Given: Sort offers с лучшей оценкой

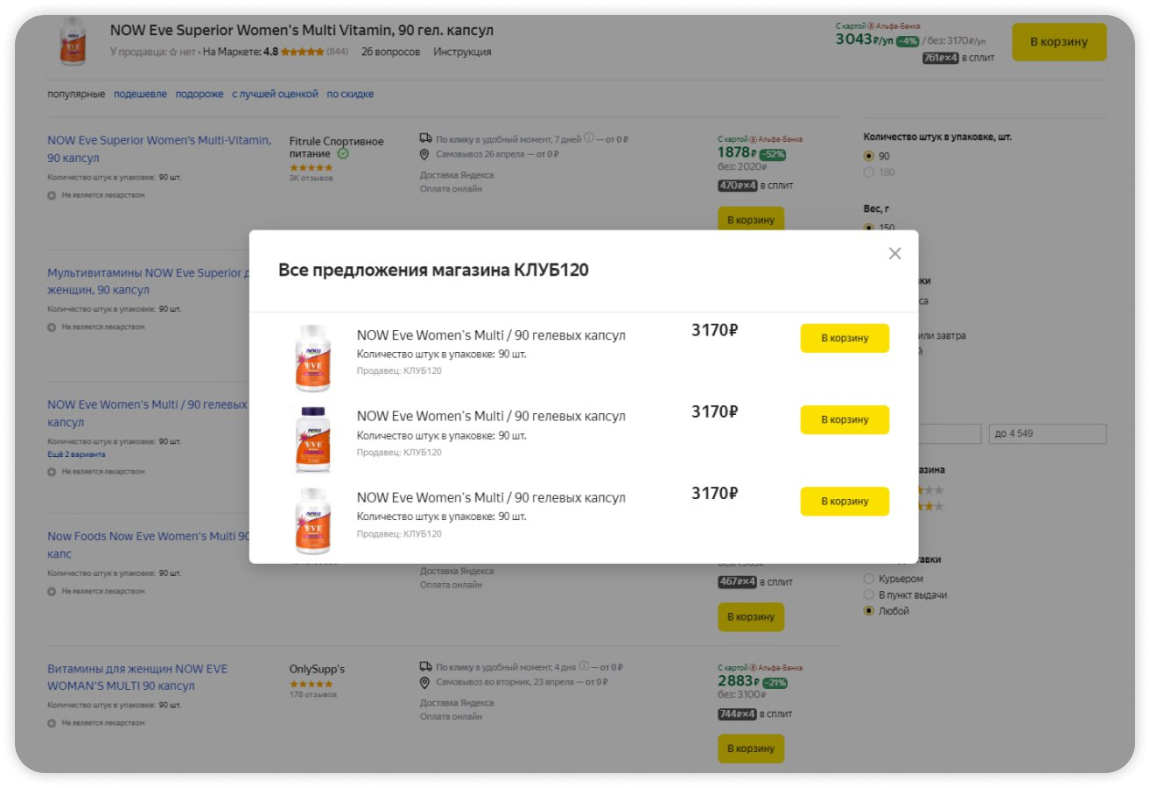Looking at the screenshot, I should click(x=275, y=94).
